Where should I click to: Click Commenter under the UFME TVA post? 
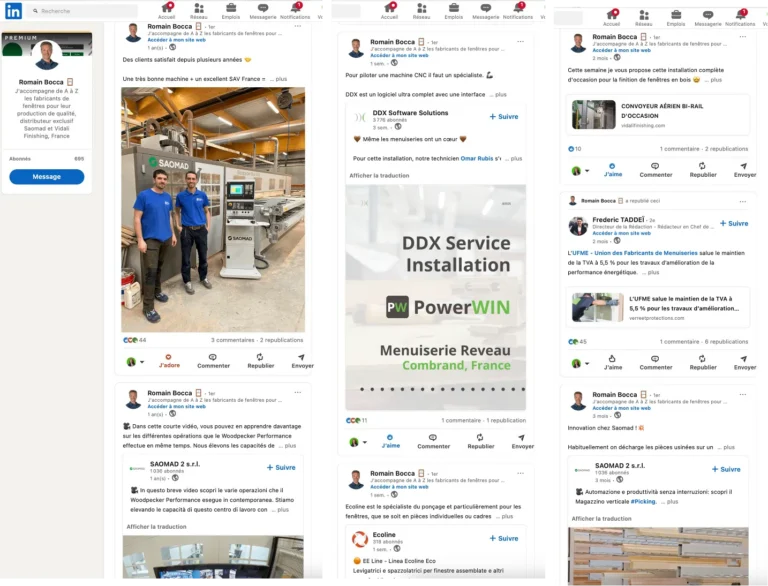[x=656, y=362]
